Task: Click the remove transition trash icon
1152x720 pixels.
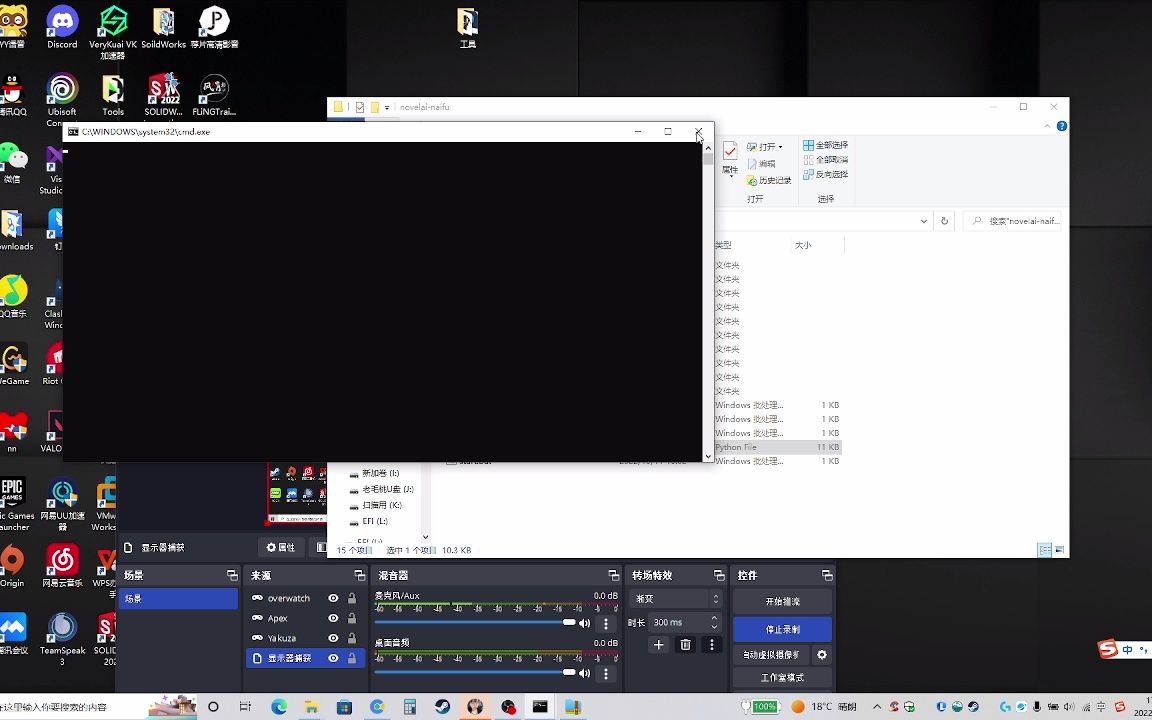Action: click(x=685, y=645)
